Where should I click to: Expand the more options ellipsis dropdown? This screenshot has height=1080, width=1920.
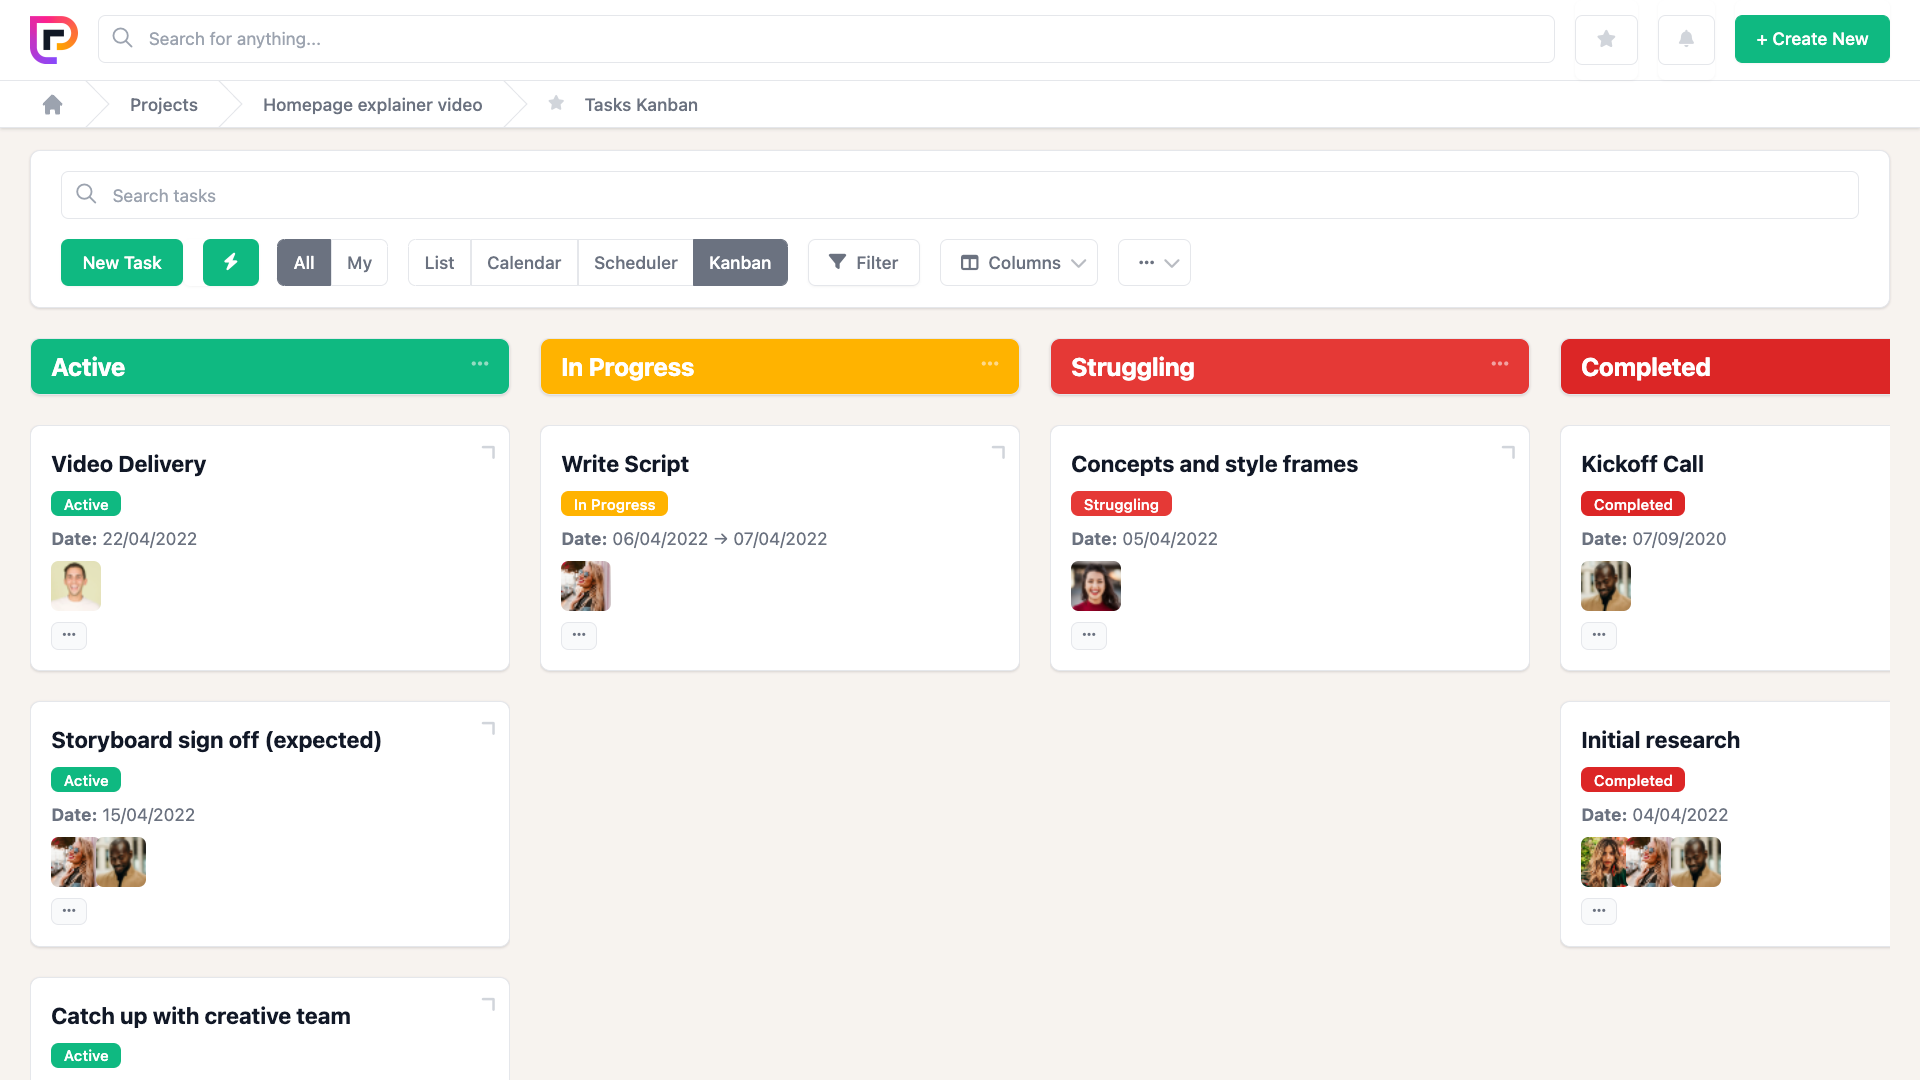[1155, 262]
